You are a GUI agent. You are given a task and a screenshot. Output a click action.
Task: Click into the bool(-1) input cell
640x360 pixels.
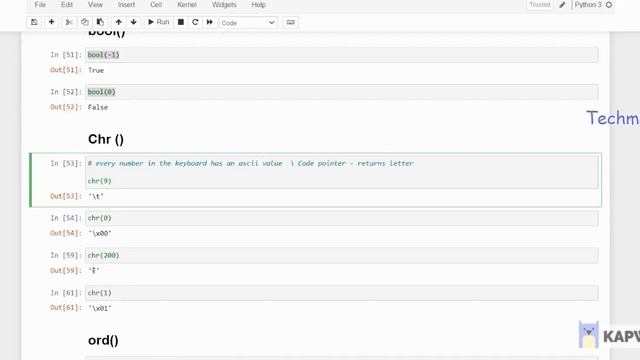click(x=342, y=55)
